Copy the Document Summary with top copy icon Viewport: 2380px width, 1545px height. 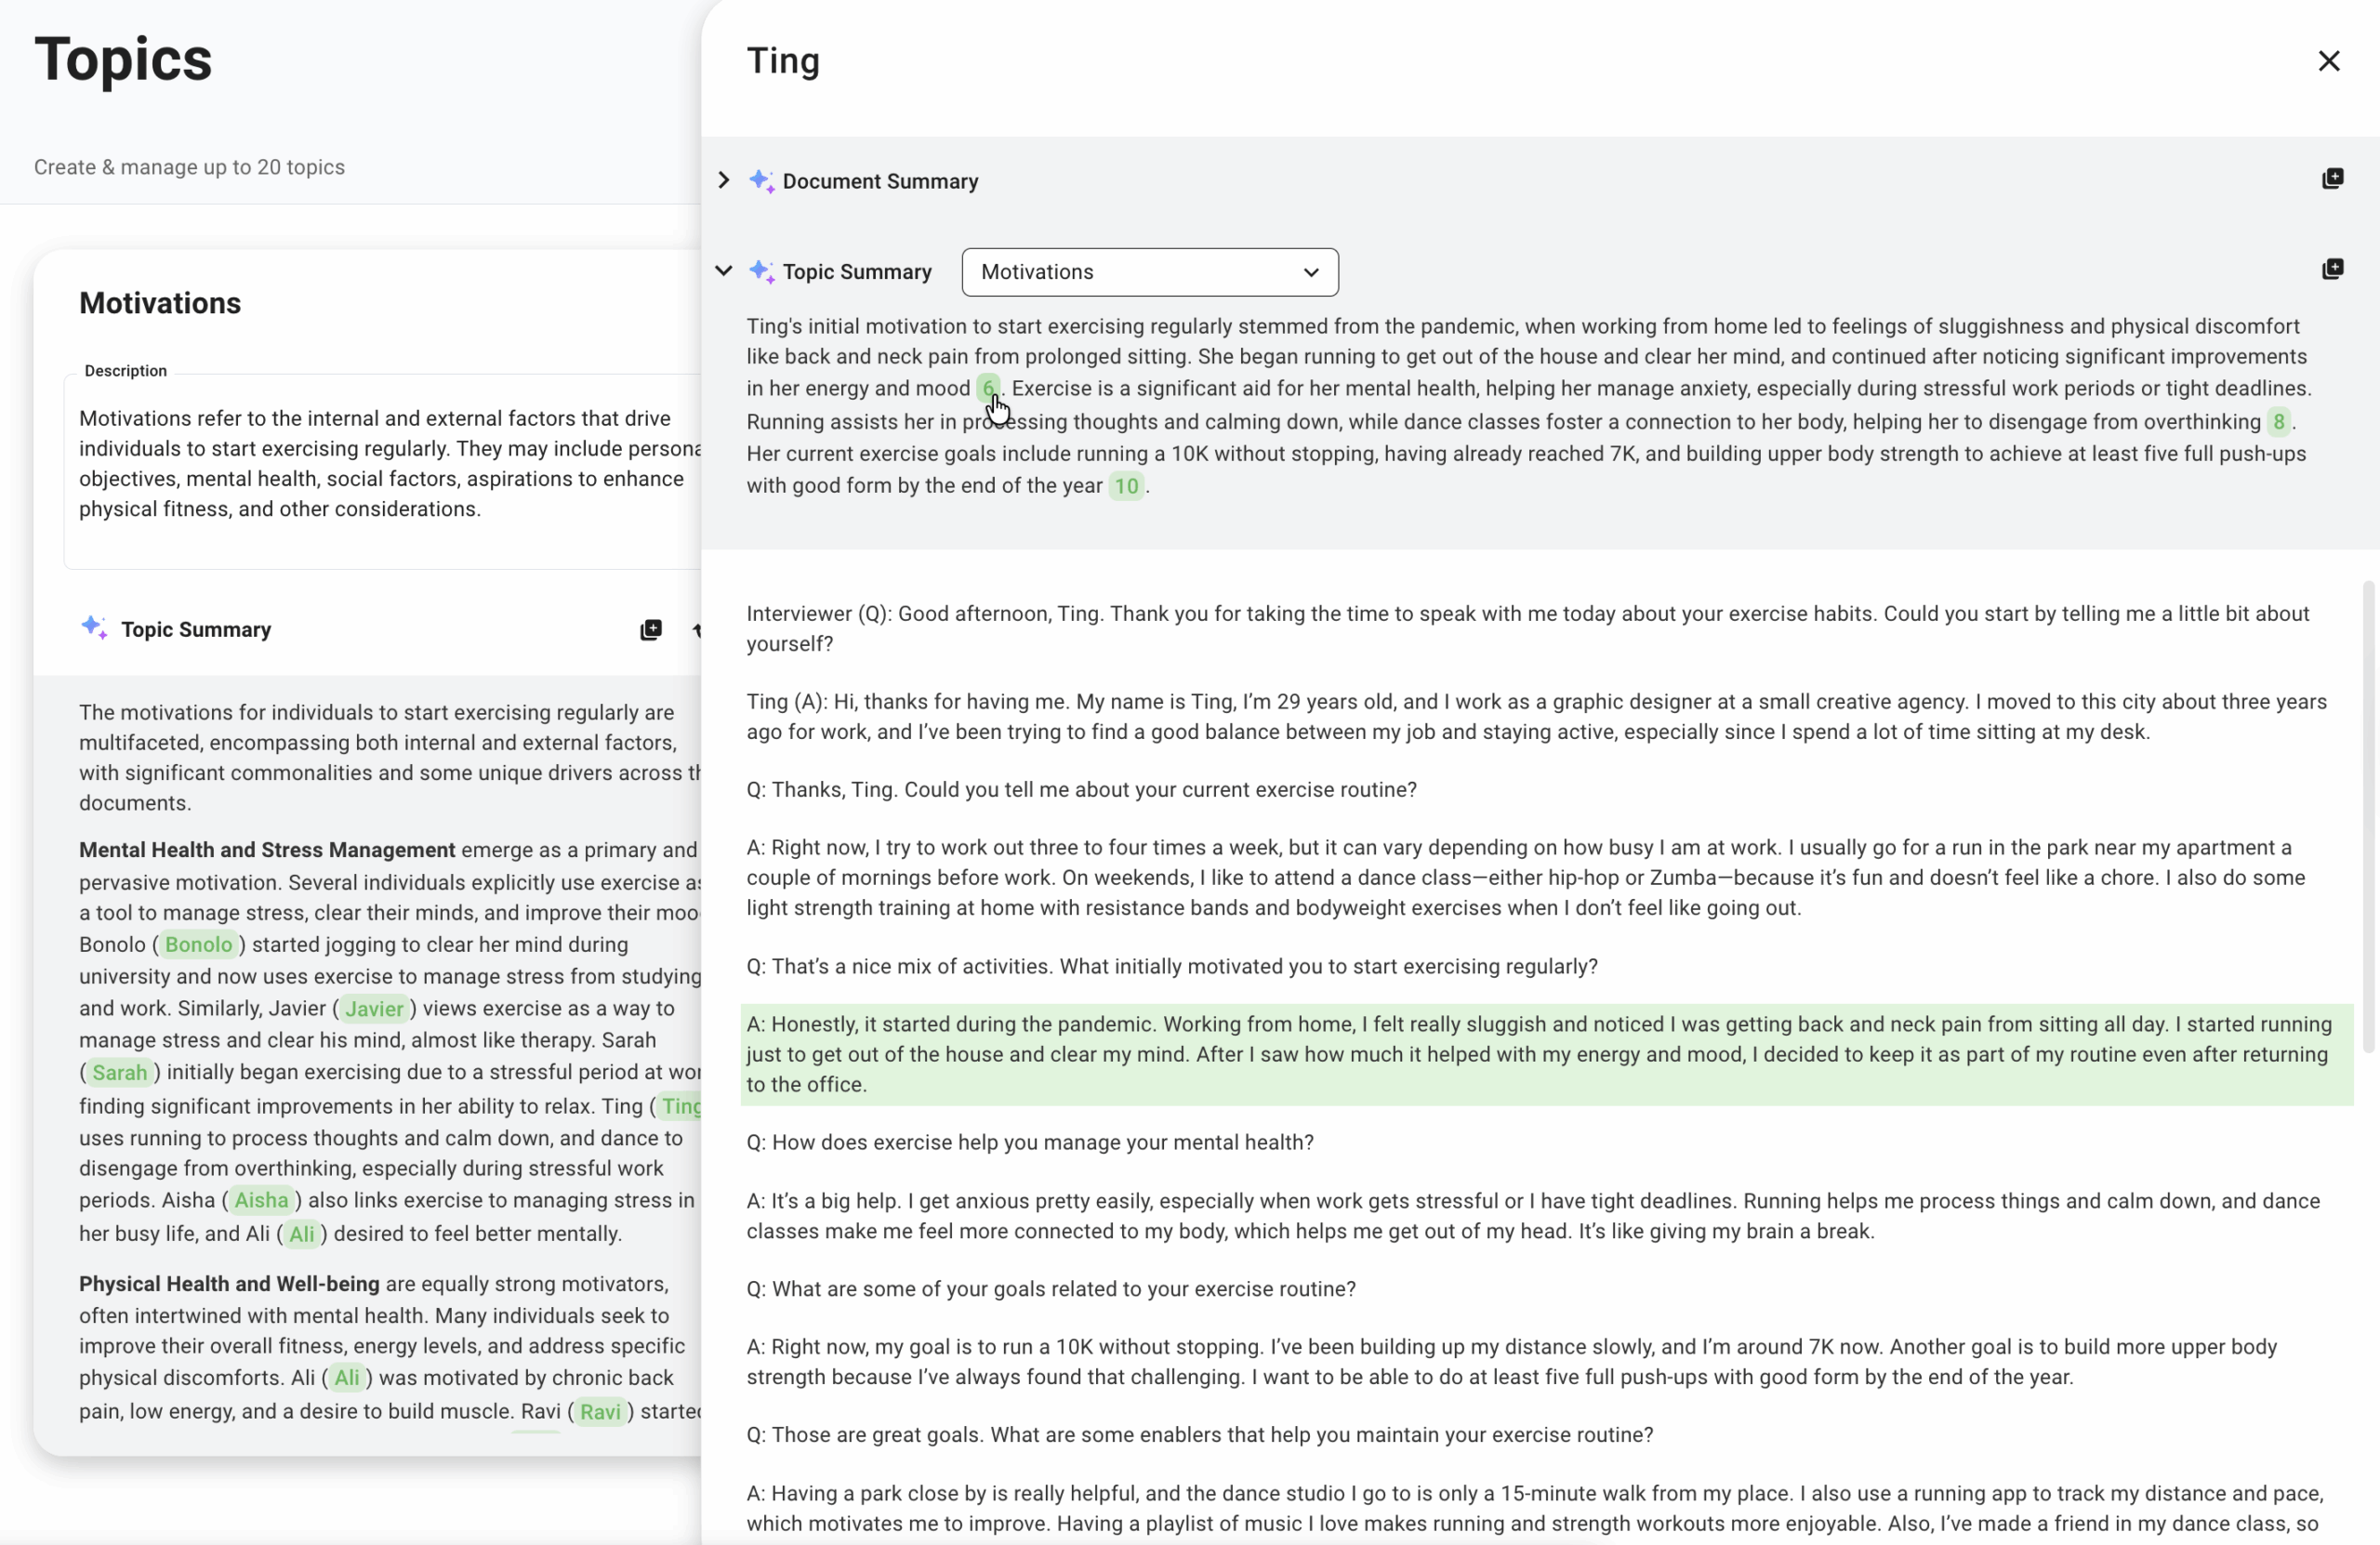2332,179
